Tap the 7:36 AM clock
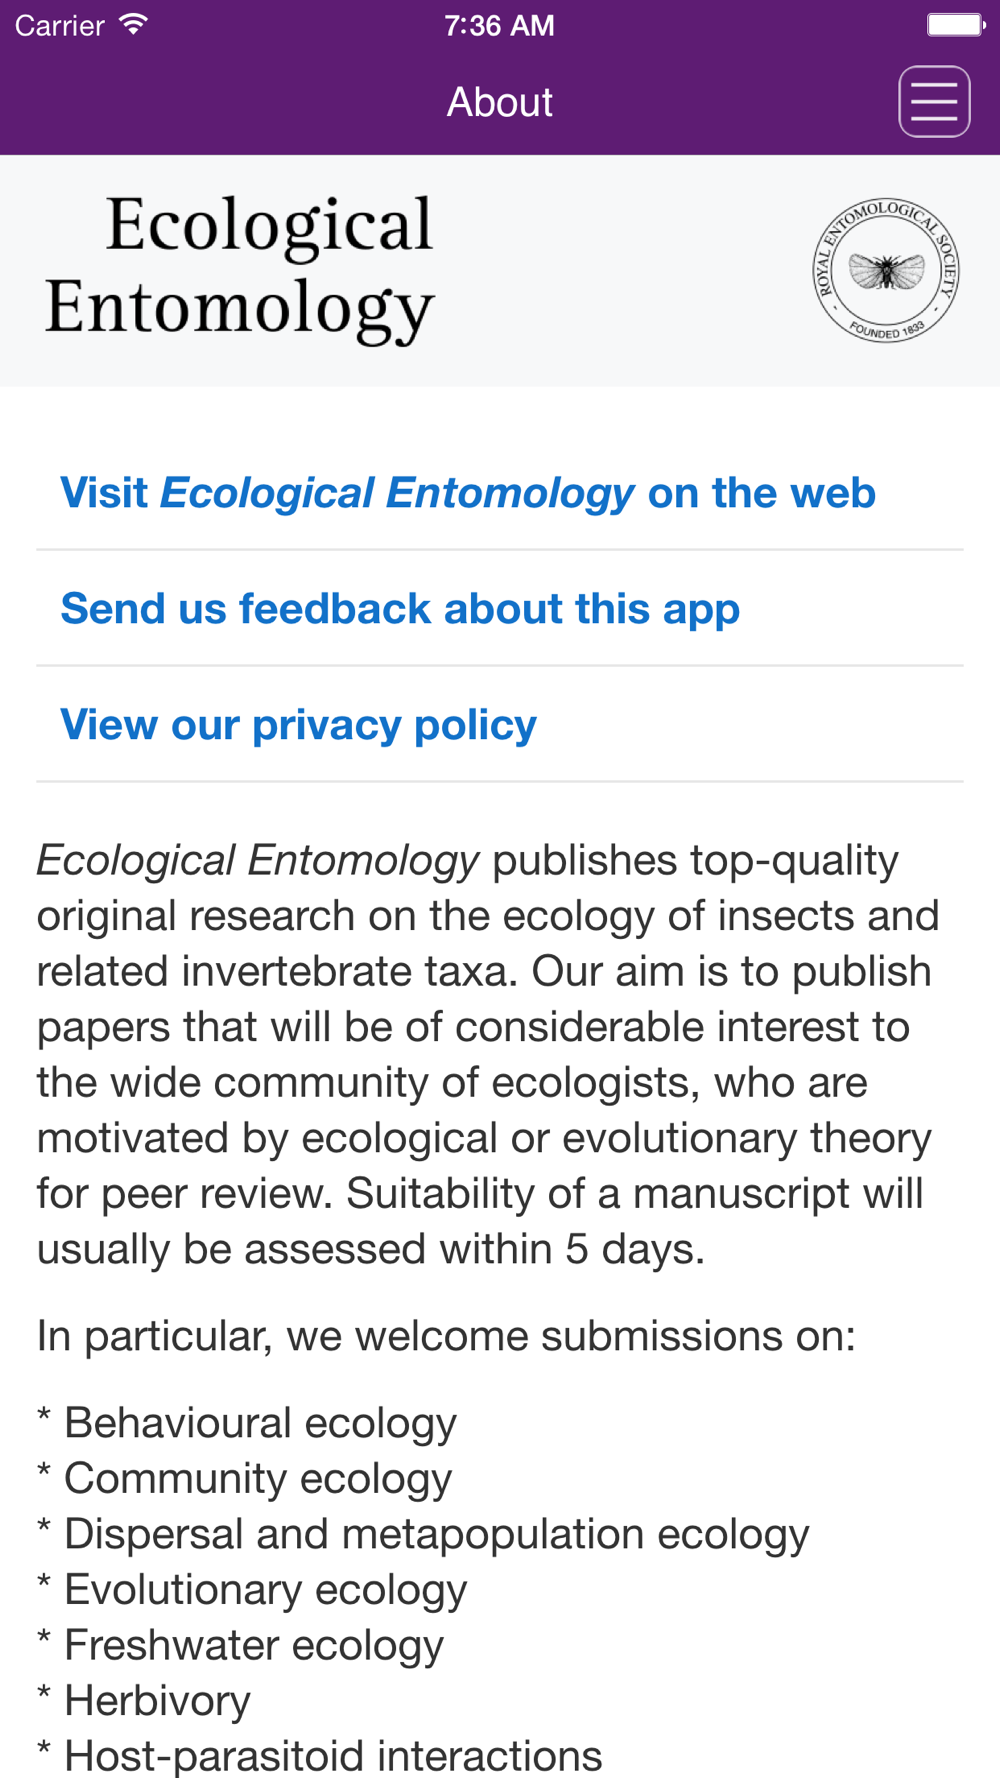This screenshot has width=1000, height=1778. pos(499,25)
